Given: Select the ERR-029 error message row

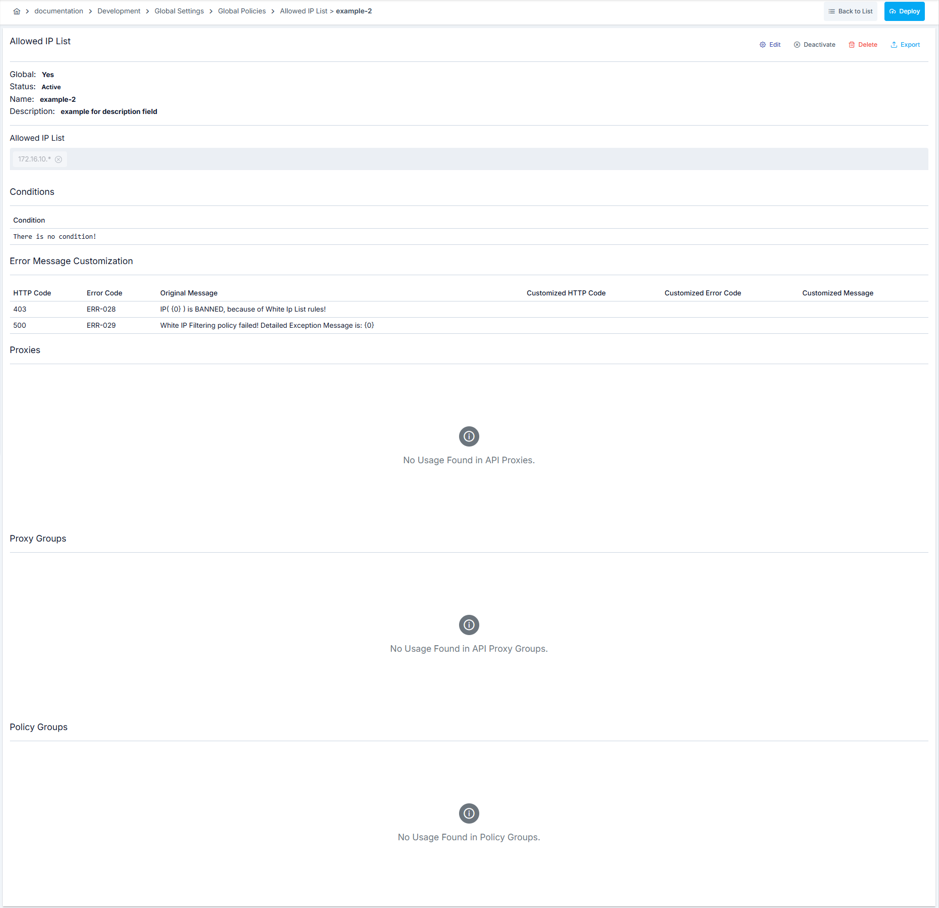Looking at the screenshot, I should tap(267, 325).
